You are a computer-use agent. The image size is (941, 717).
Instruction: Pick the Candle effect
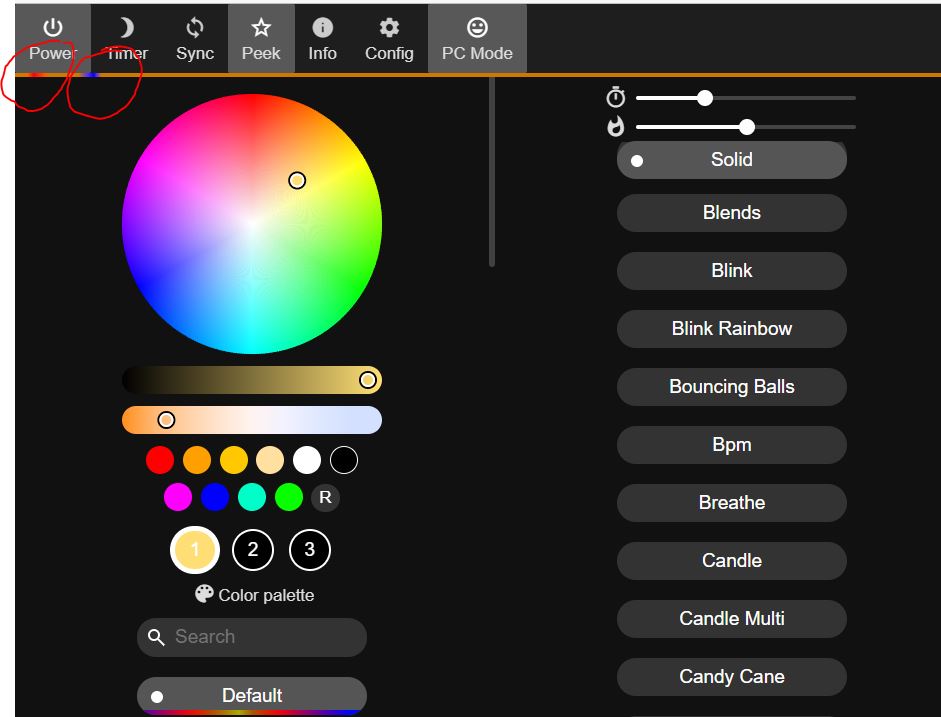732,560
